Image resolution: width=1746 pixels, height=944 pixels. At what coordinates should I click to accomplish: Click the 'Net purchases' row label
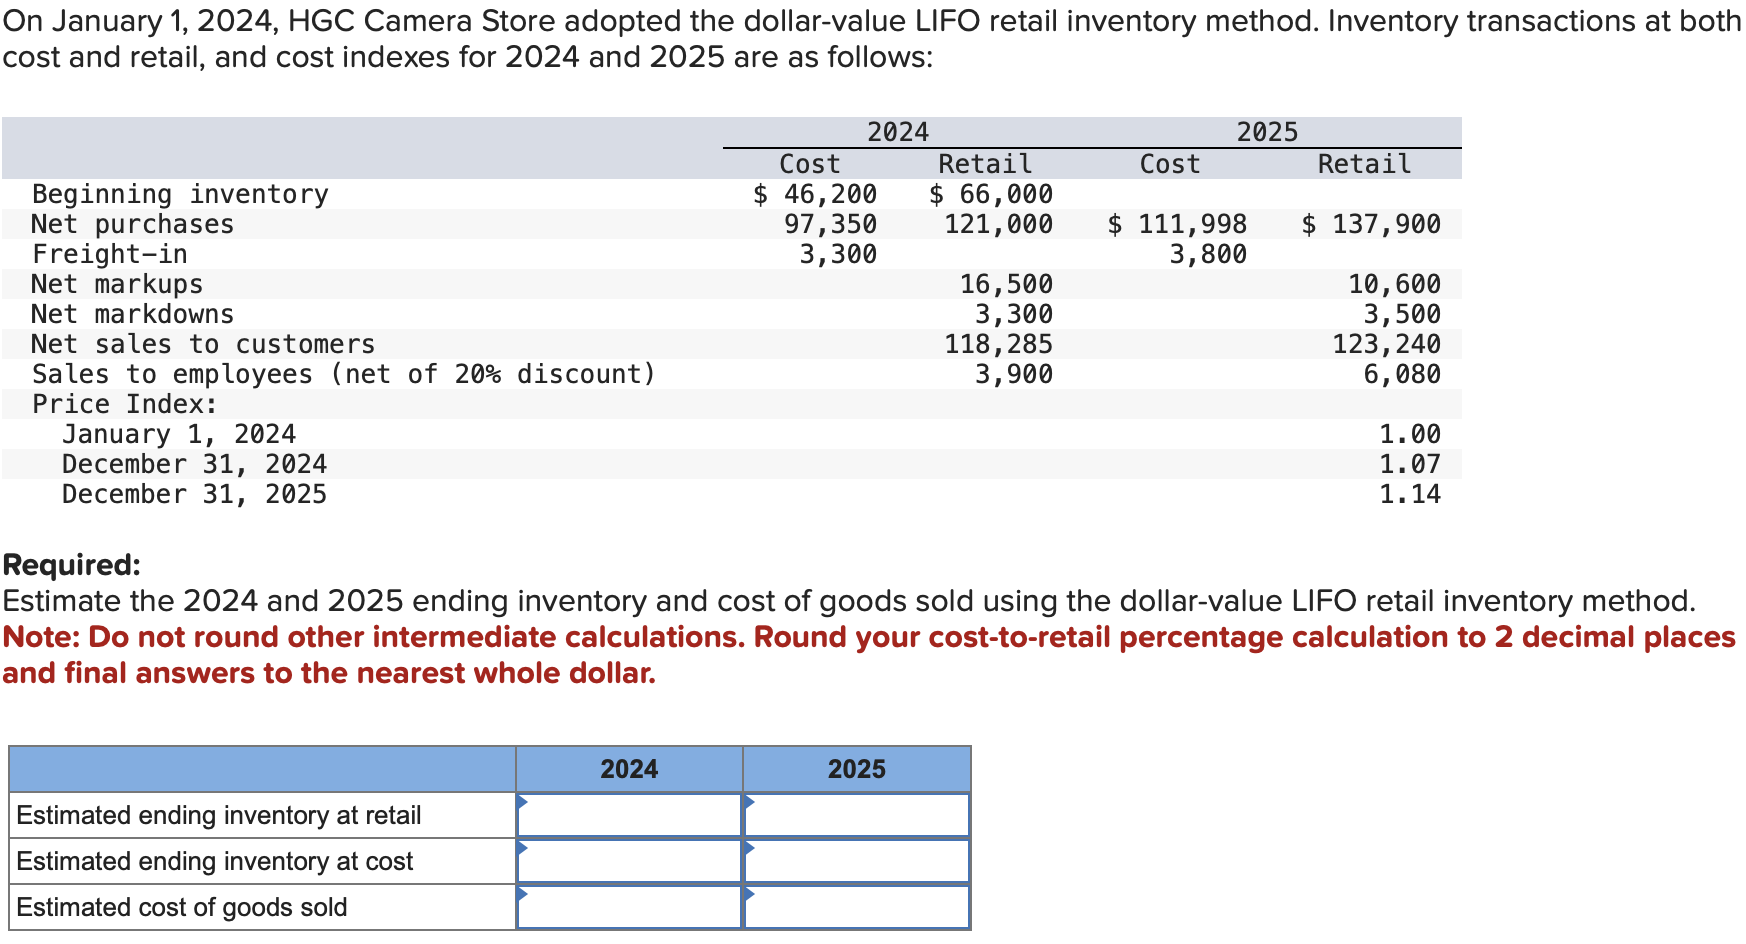point(133,224)
